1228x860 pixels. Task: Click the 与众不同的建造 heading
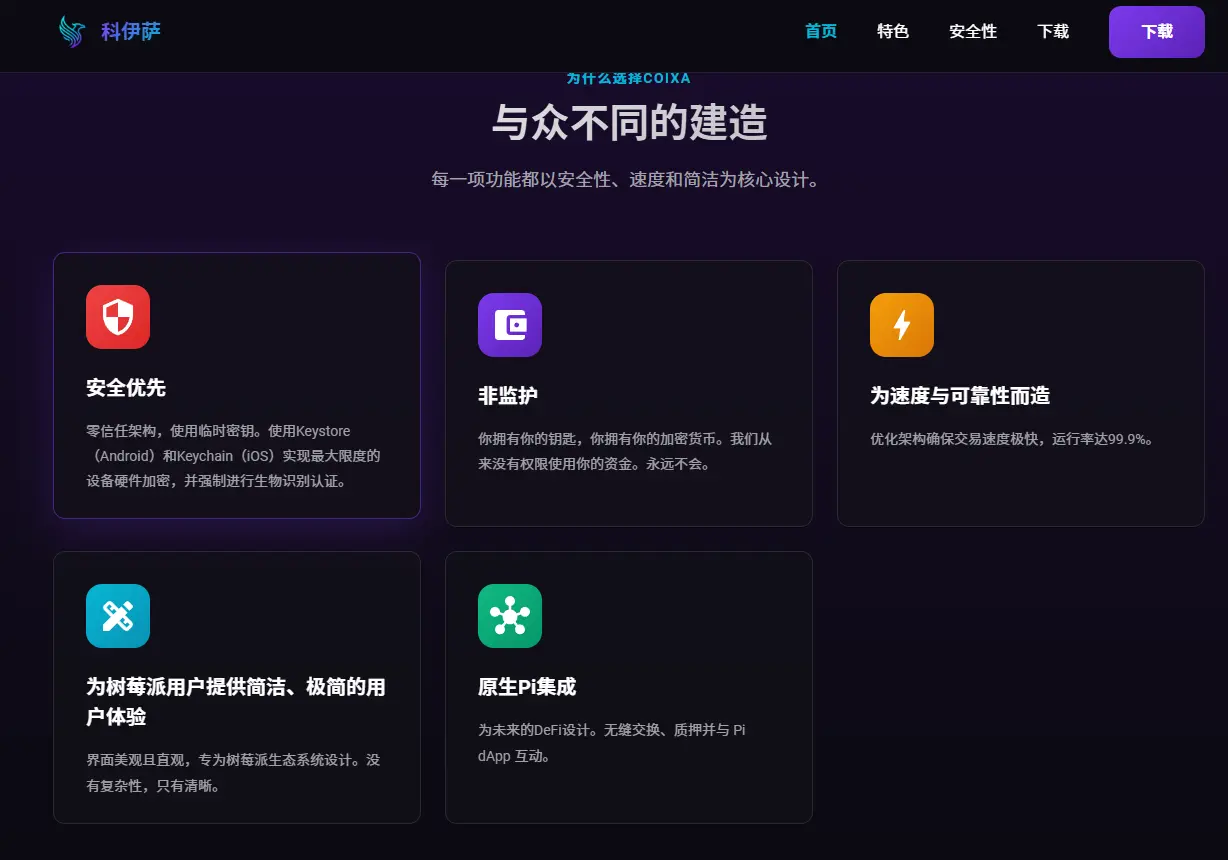point(629,122)
